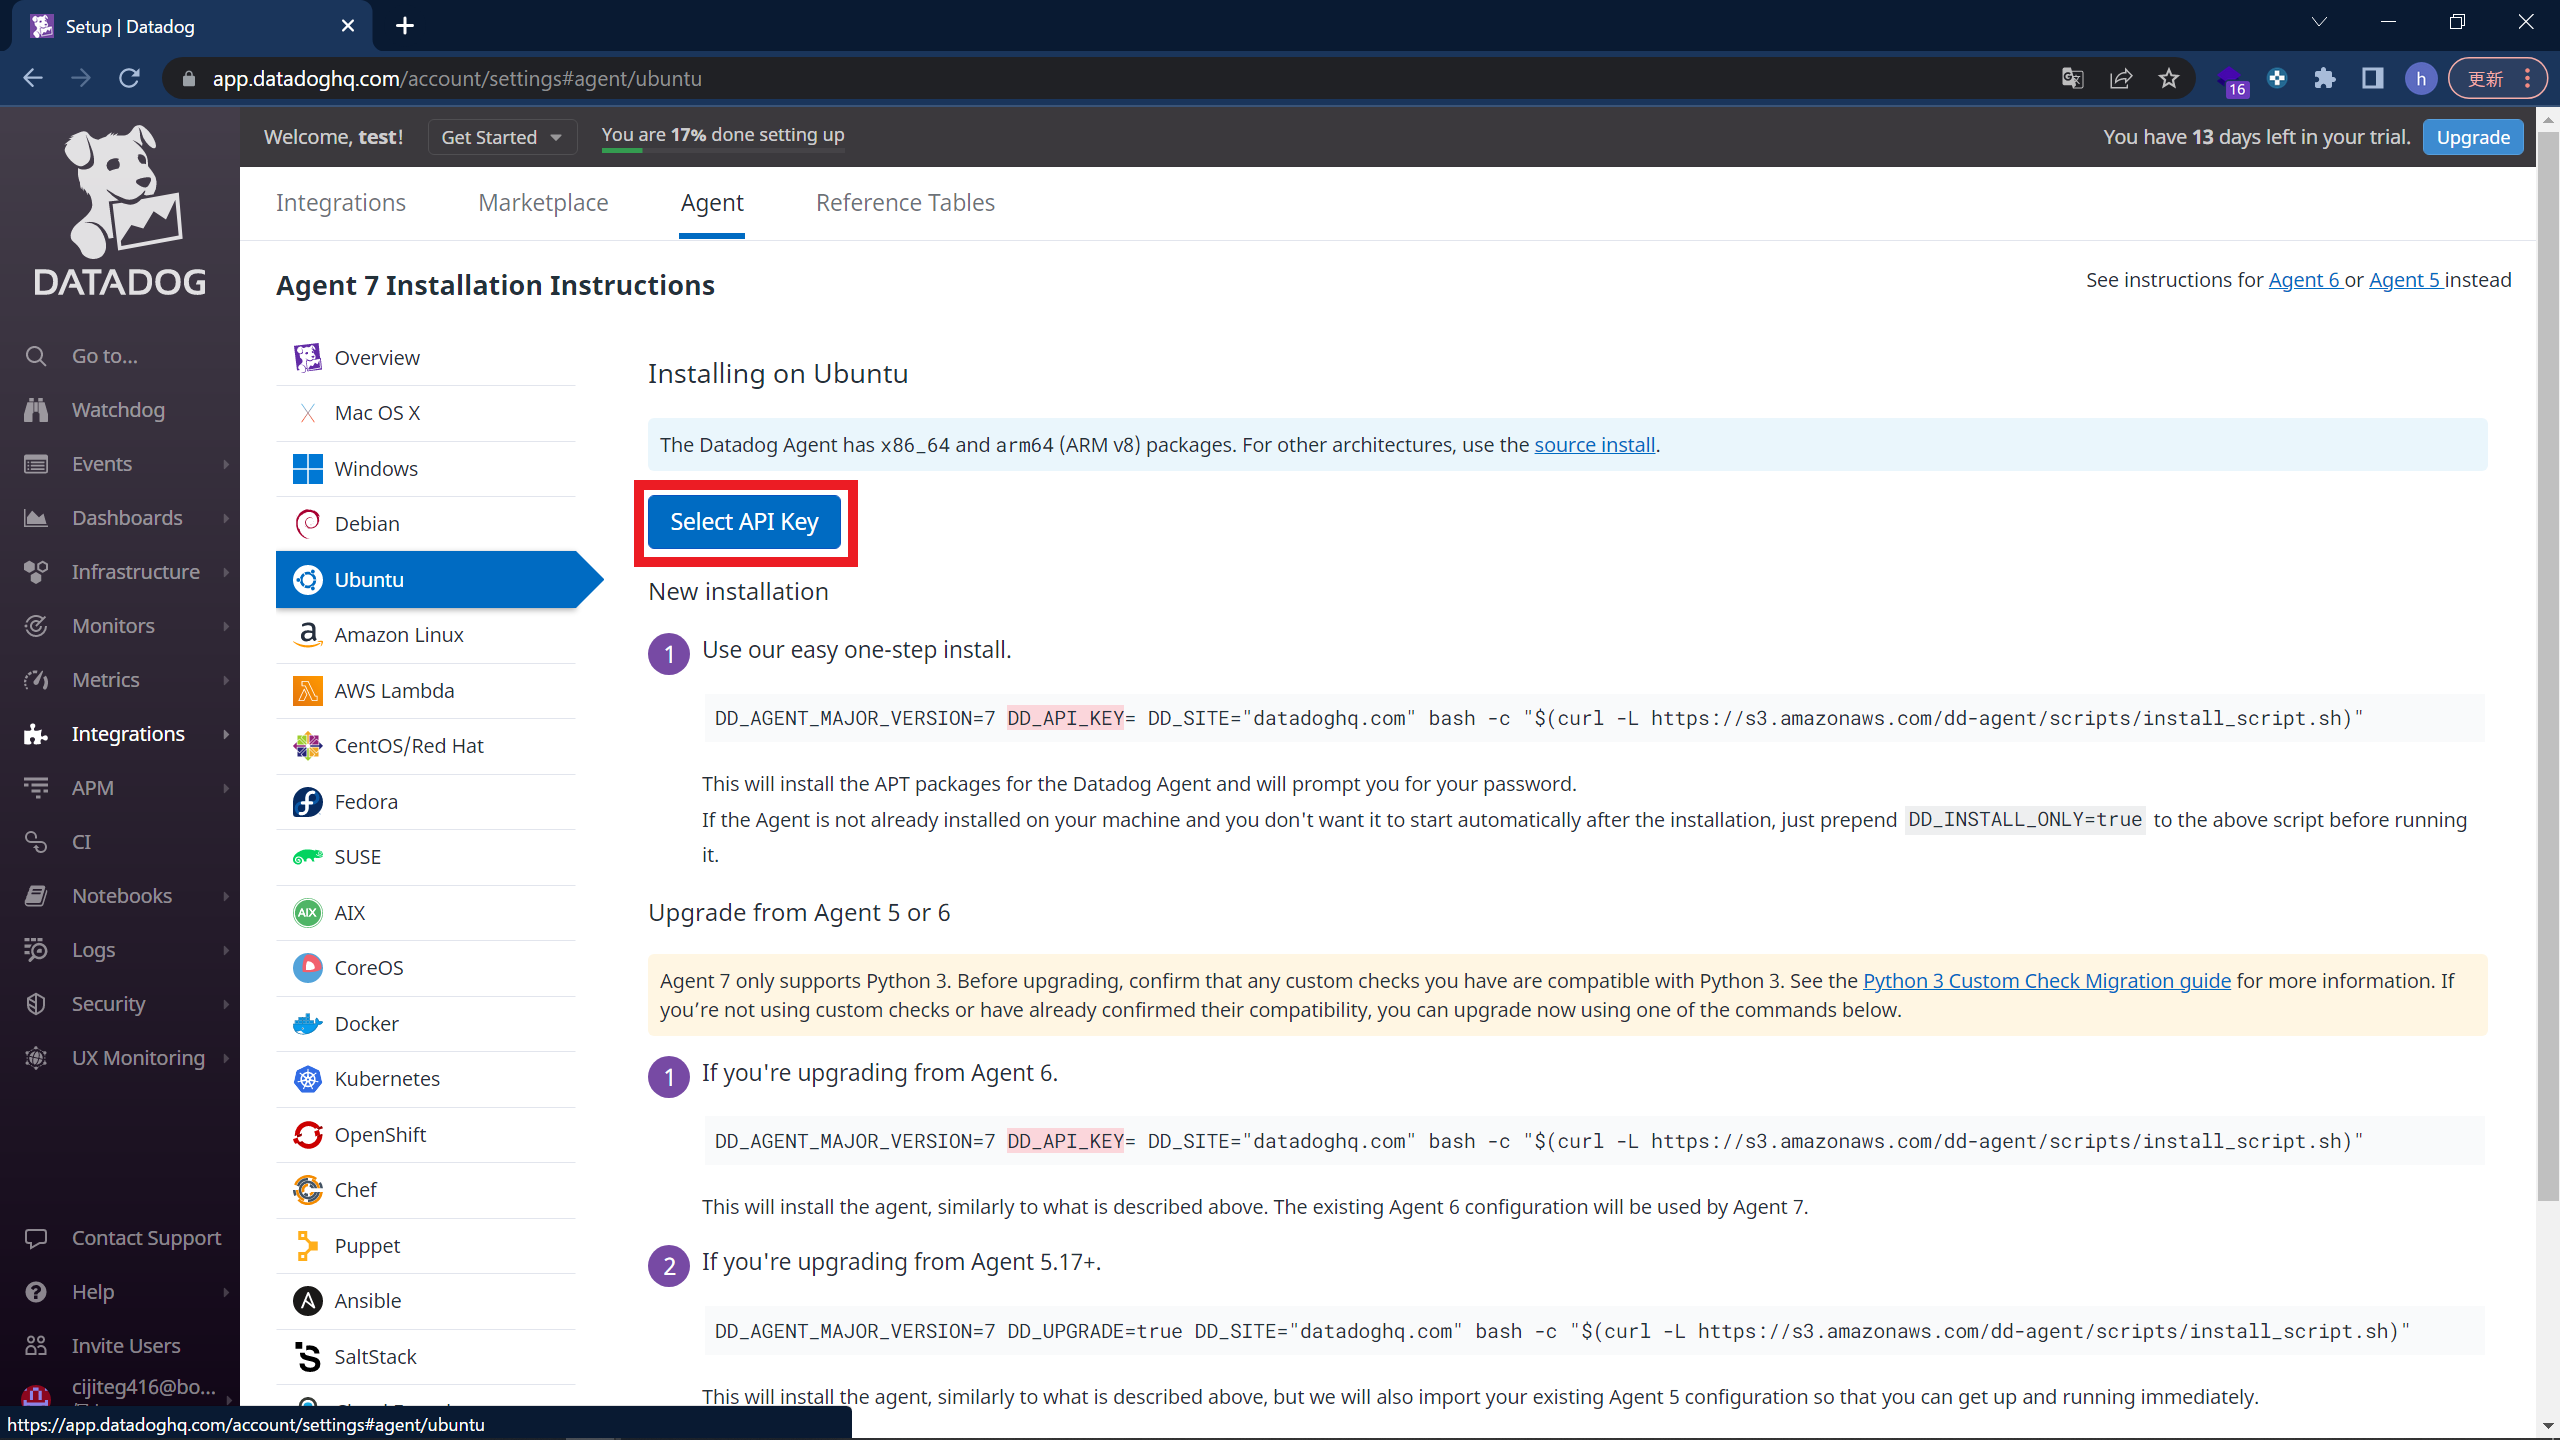Screen dimensions: 2560x1440
Task: Open the Metrics explorer
Action: click(105, 679)
